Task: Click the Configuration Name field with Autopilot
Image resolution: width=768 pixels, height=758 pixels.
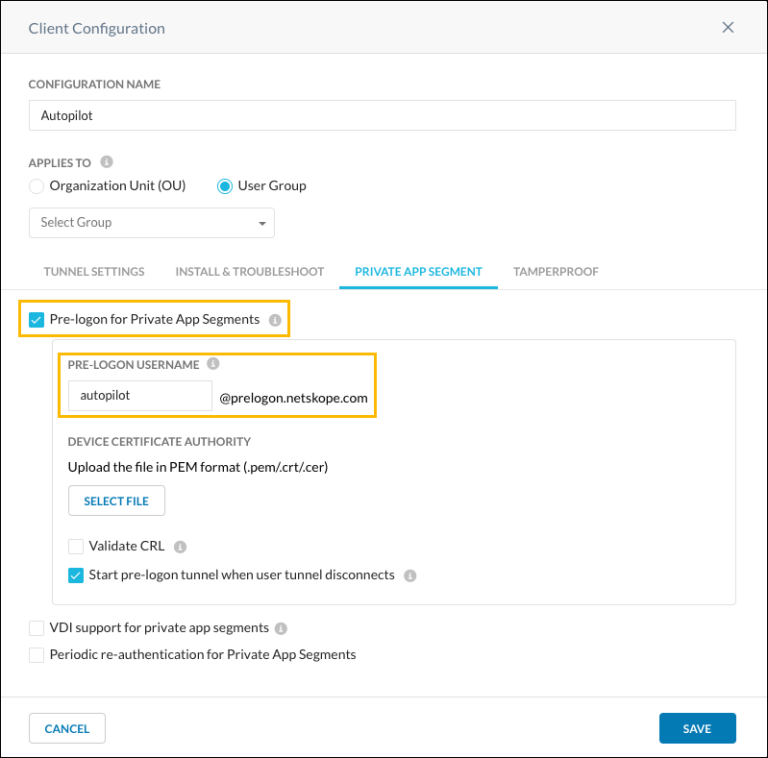Action: [x=382, y=116]
